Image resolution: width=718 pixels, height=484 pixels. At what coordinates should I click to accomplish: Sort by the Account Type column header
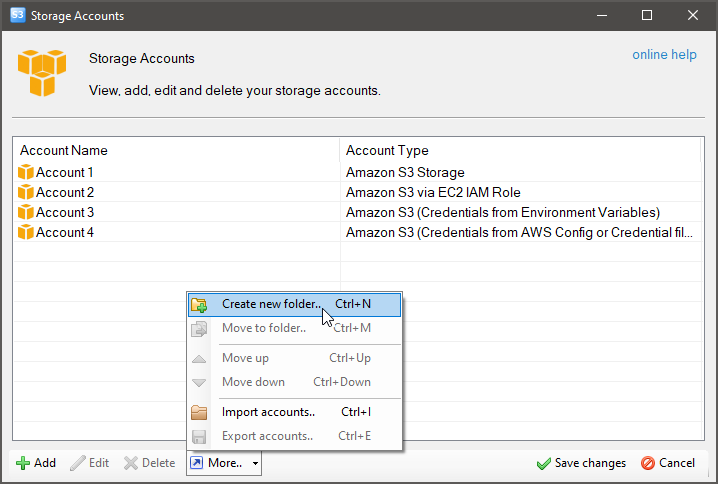387,151
